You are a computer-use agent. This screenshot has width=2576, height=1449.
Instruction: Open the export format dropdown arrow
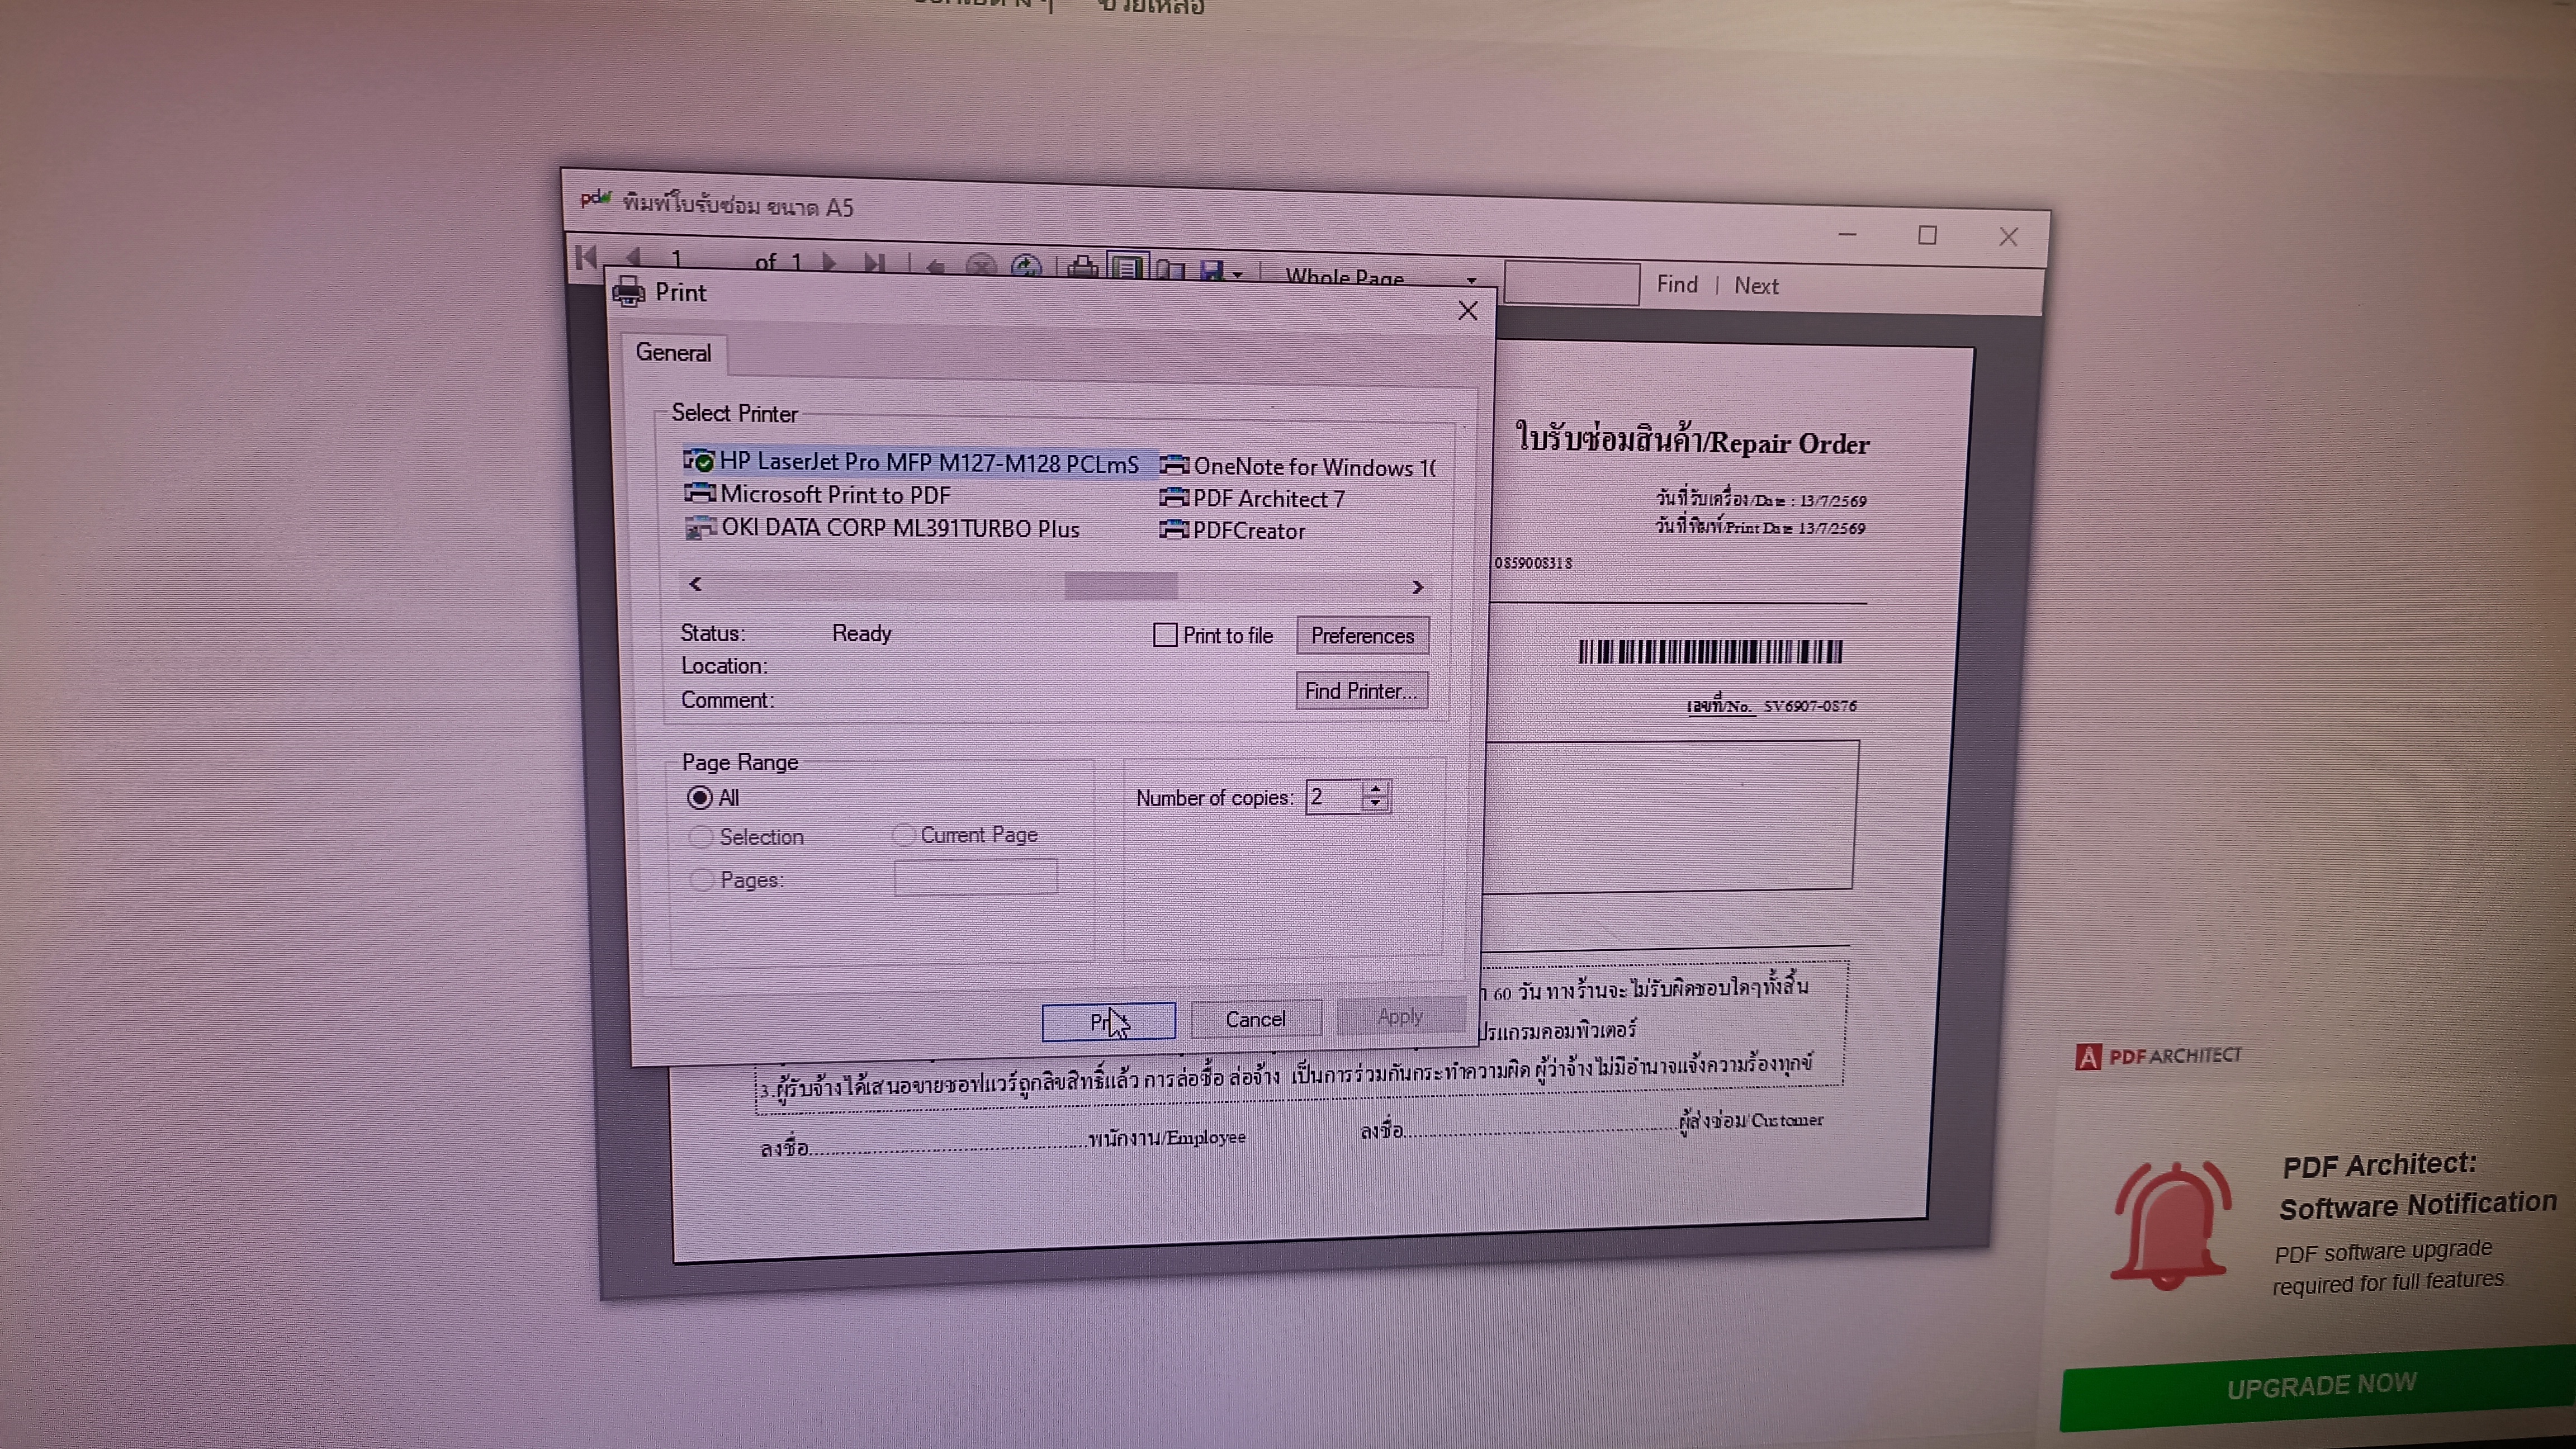tap(1238, 274)
